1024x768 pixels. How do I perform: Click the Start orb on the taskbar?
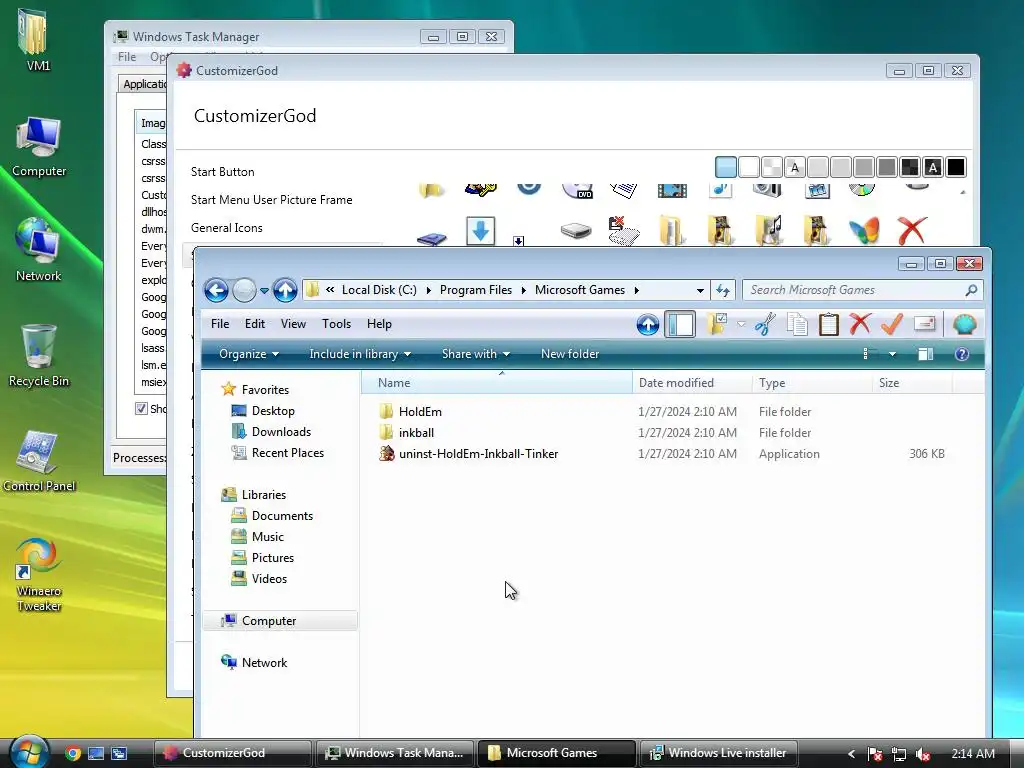pos(27,753)
